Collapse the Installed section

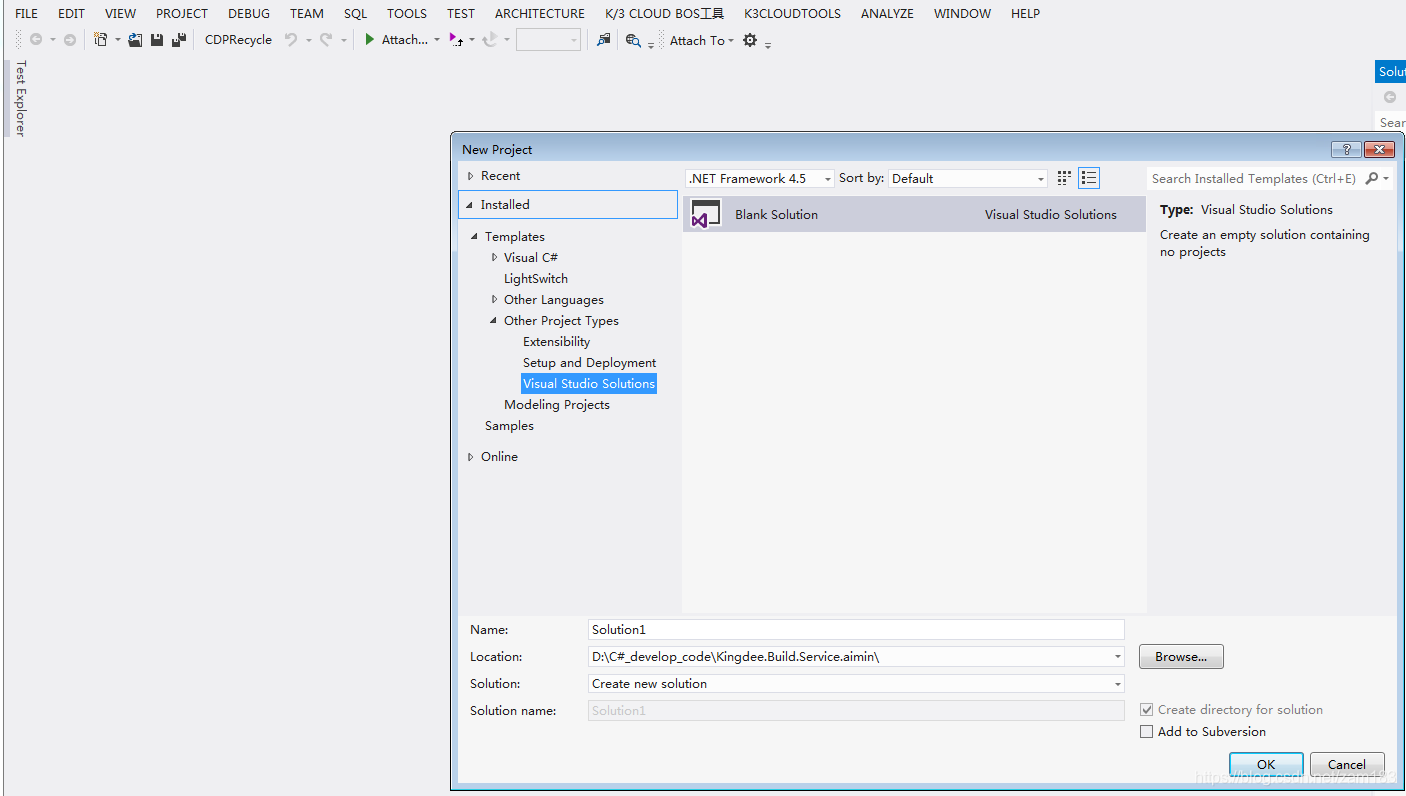(470, 205)
